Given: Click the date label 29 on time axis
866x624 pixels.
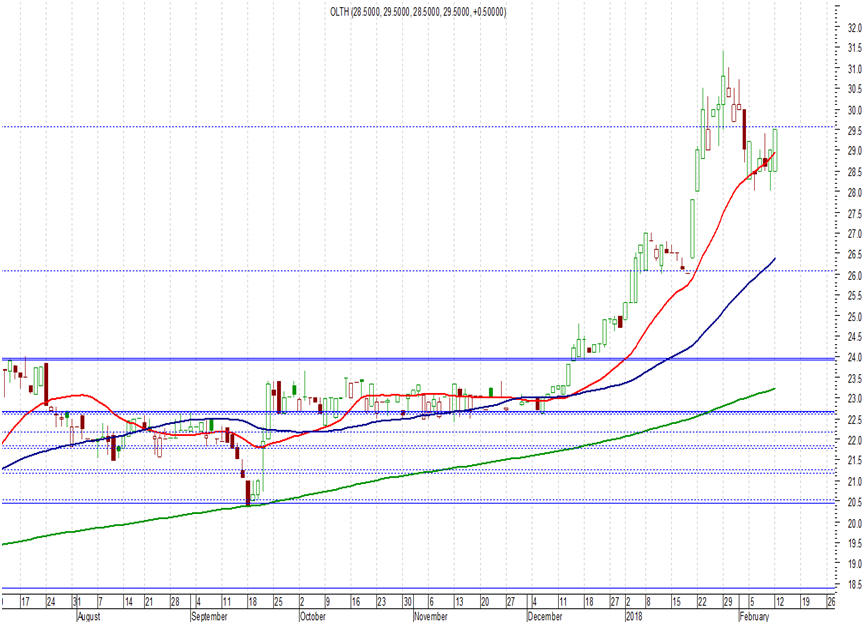Looking at the screenshot, I should click(x=728, y=601).
